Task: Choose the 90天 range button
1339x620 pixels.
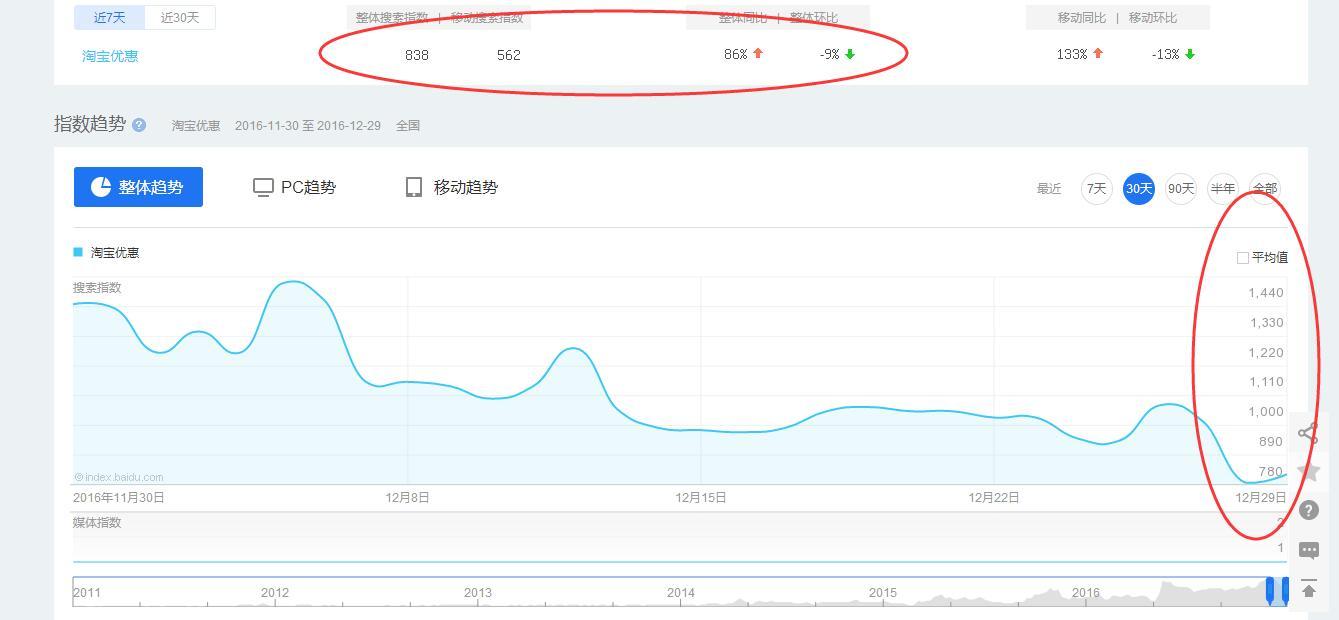Action: coord(1181,188)
